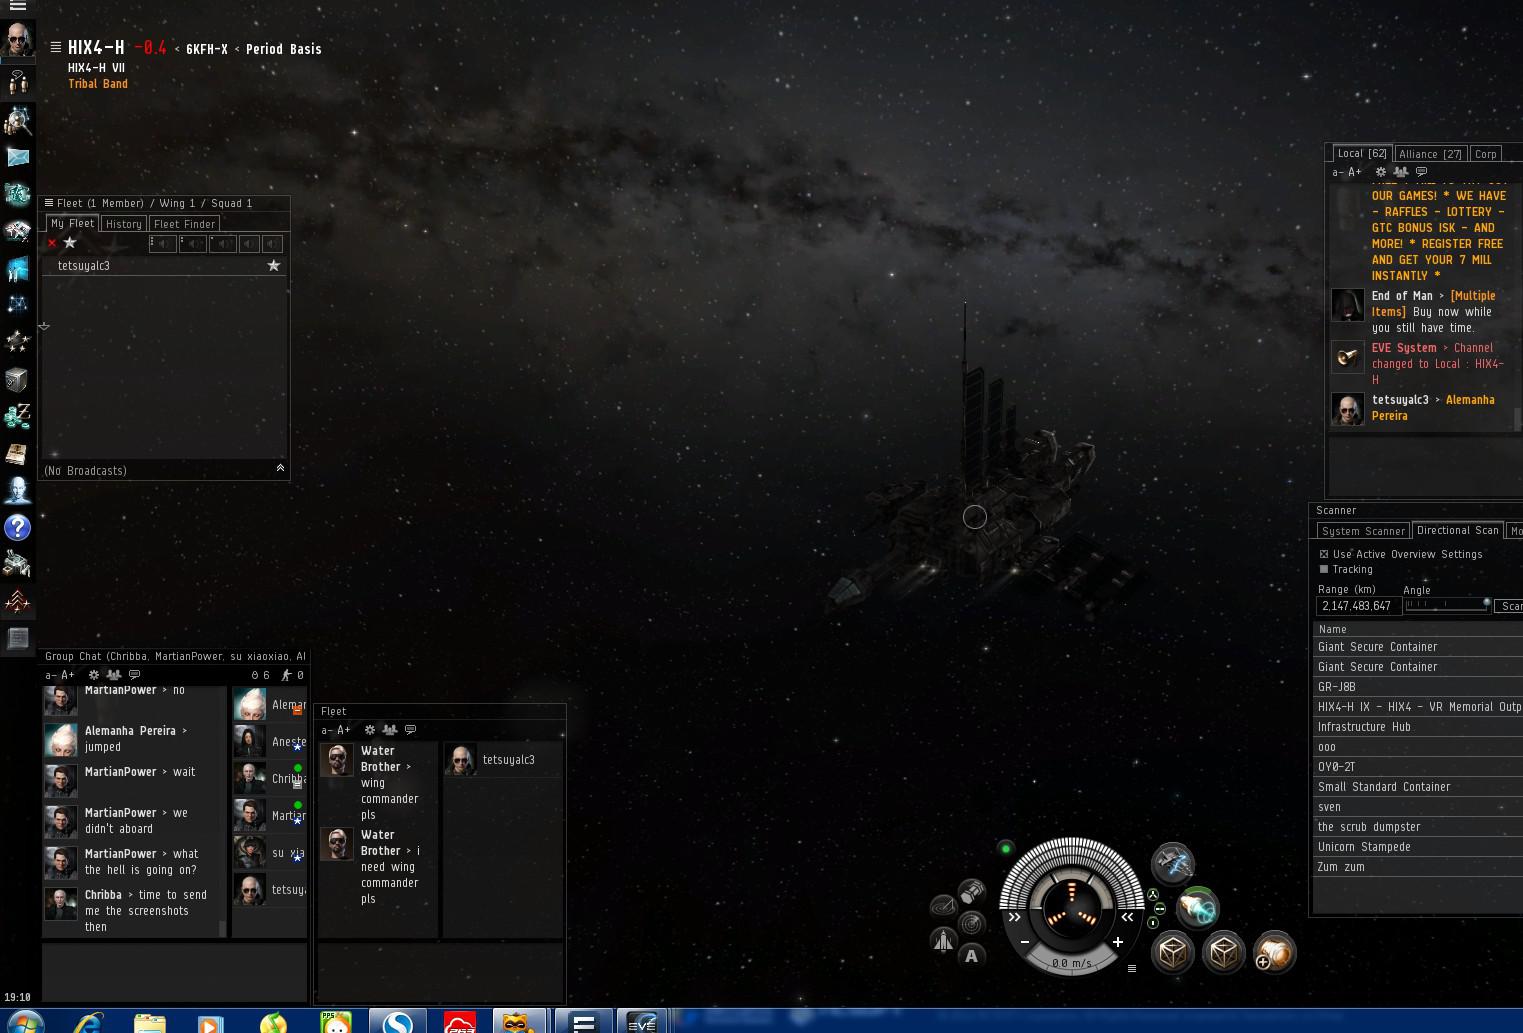Click the Scan button

point(1508,606)
